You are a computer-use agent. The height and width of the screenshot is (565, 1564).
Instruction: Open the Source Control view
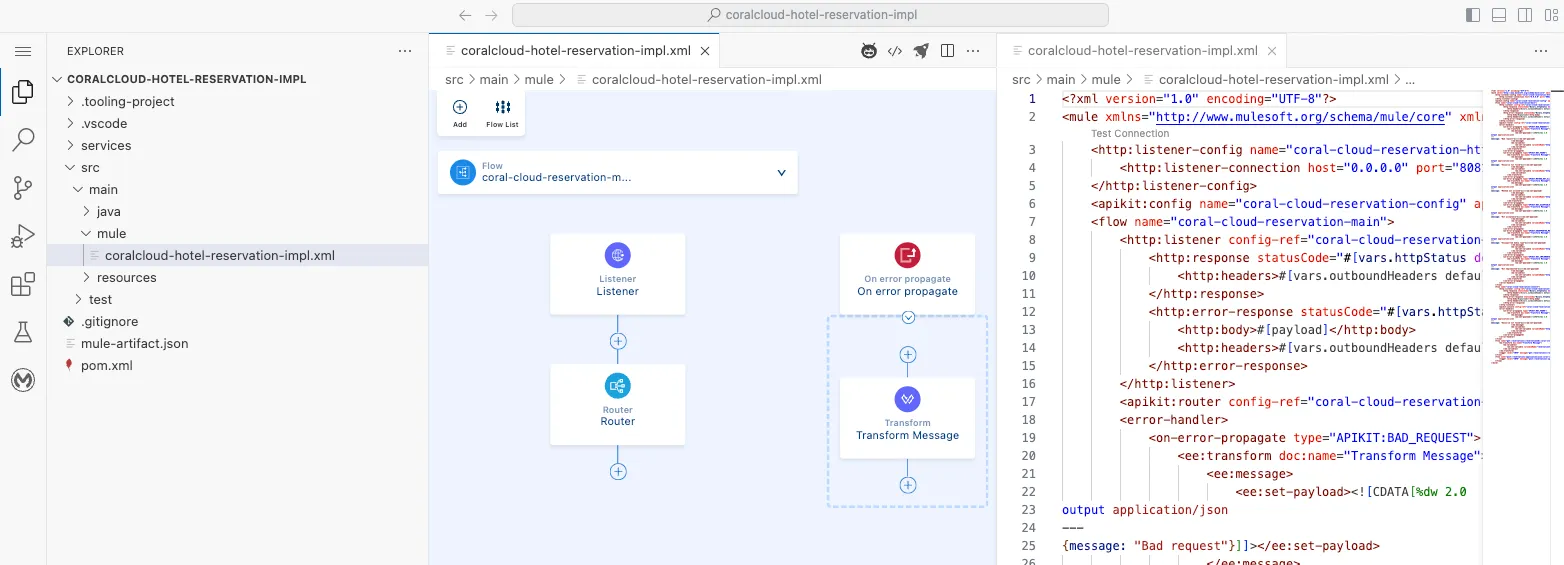coord(23,187)
